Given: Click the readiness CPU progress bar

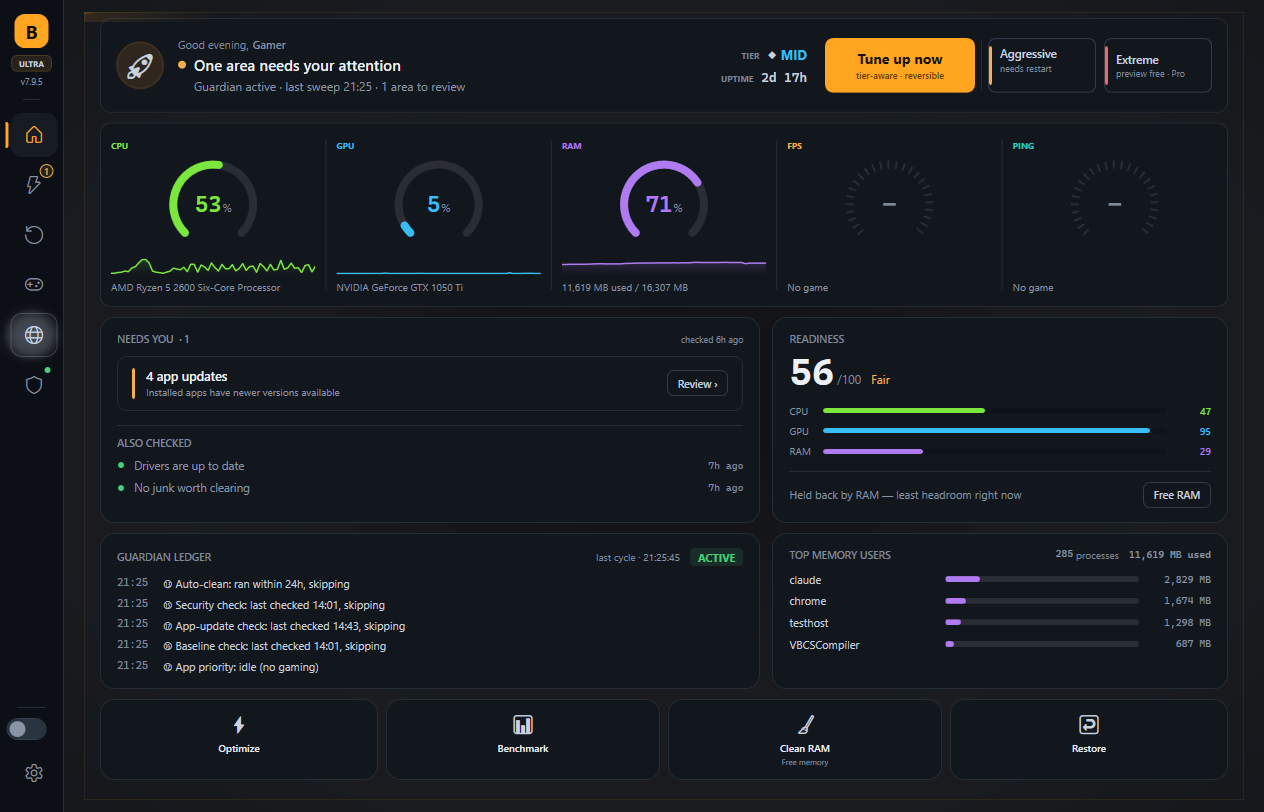Looking at the screenshot, I should pos(994,411).
